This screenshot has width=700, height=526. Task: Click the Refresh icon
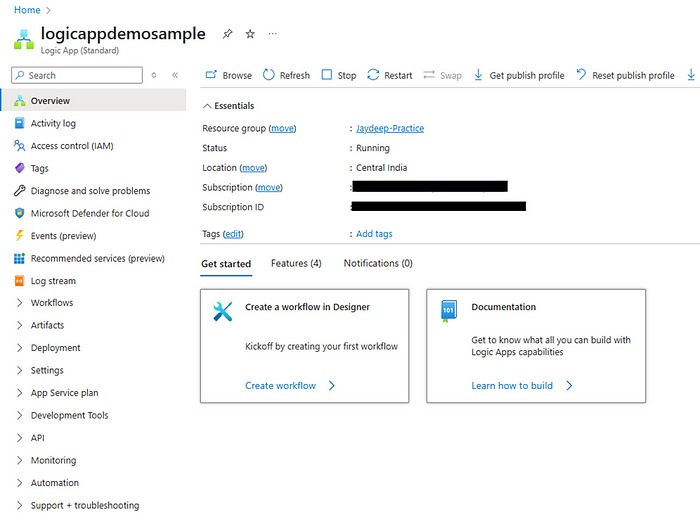tap(268, 75)
